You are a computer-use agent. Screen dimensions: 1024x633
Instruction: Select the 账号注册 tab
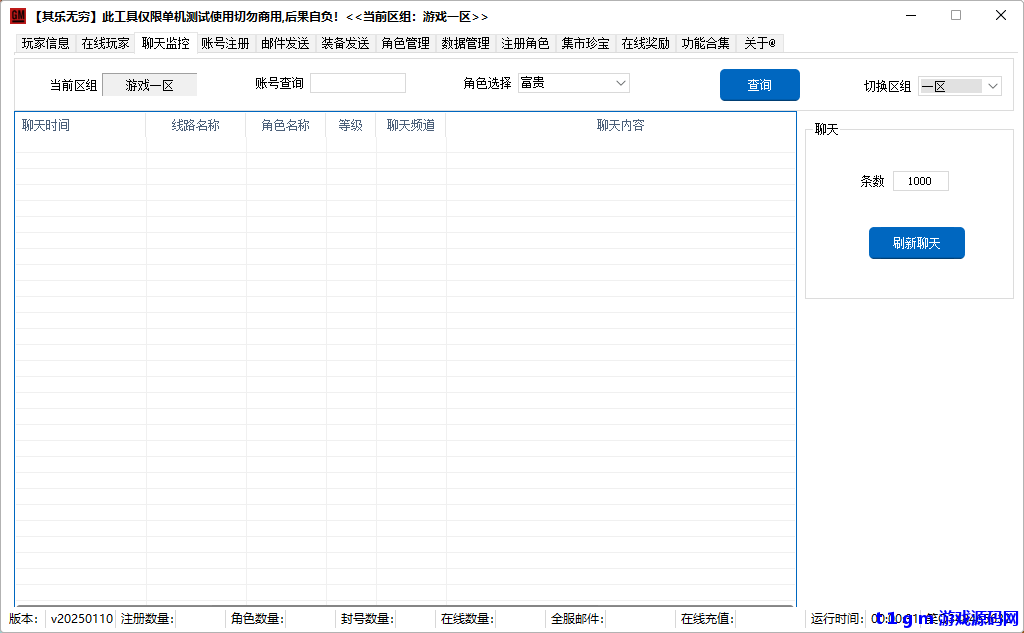(225, 44)
